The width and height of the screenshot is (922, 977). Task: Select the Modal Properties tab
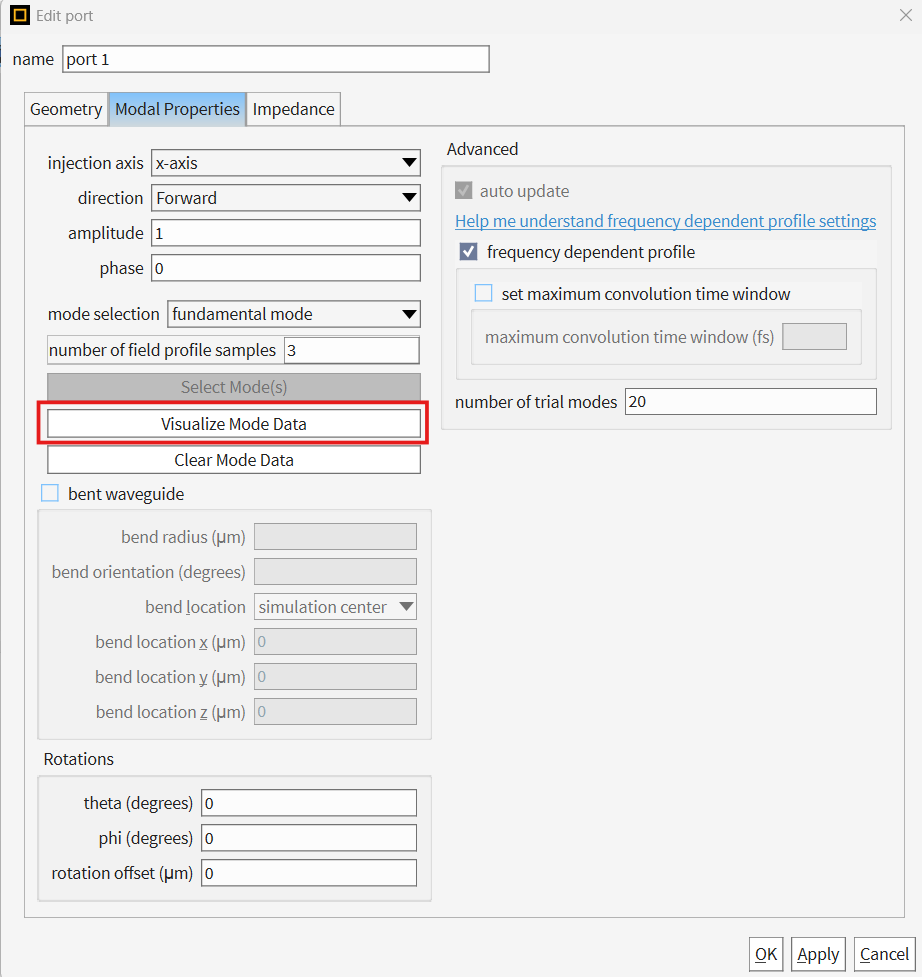[177, 109]
